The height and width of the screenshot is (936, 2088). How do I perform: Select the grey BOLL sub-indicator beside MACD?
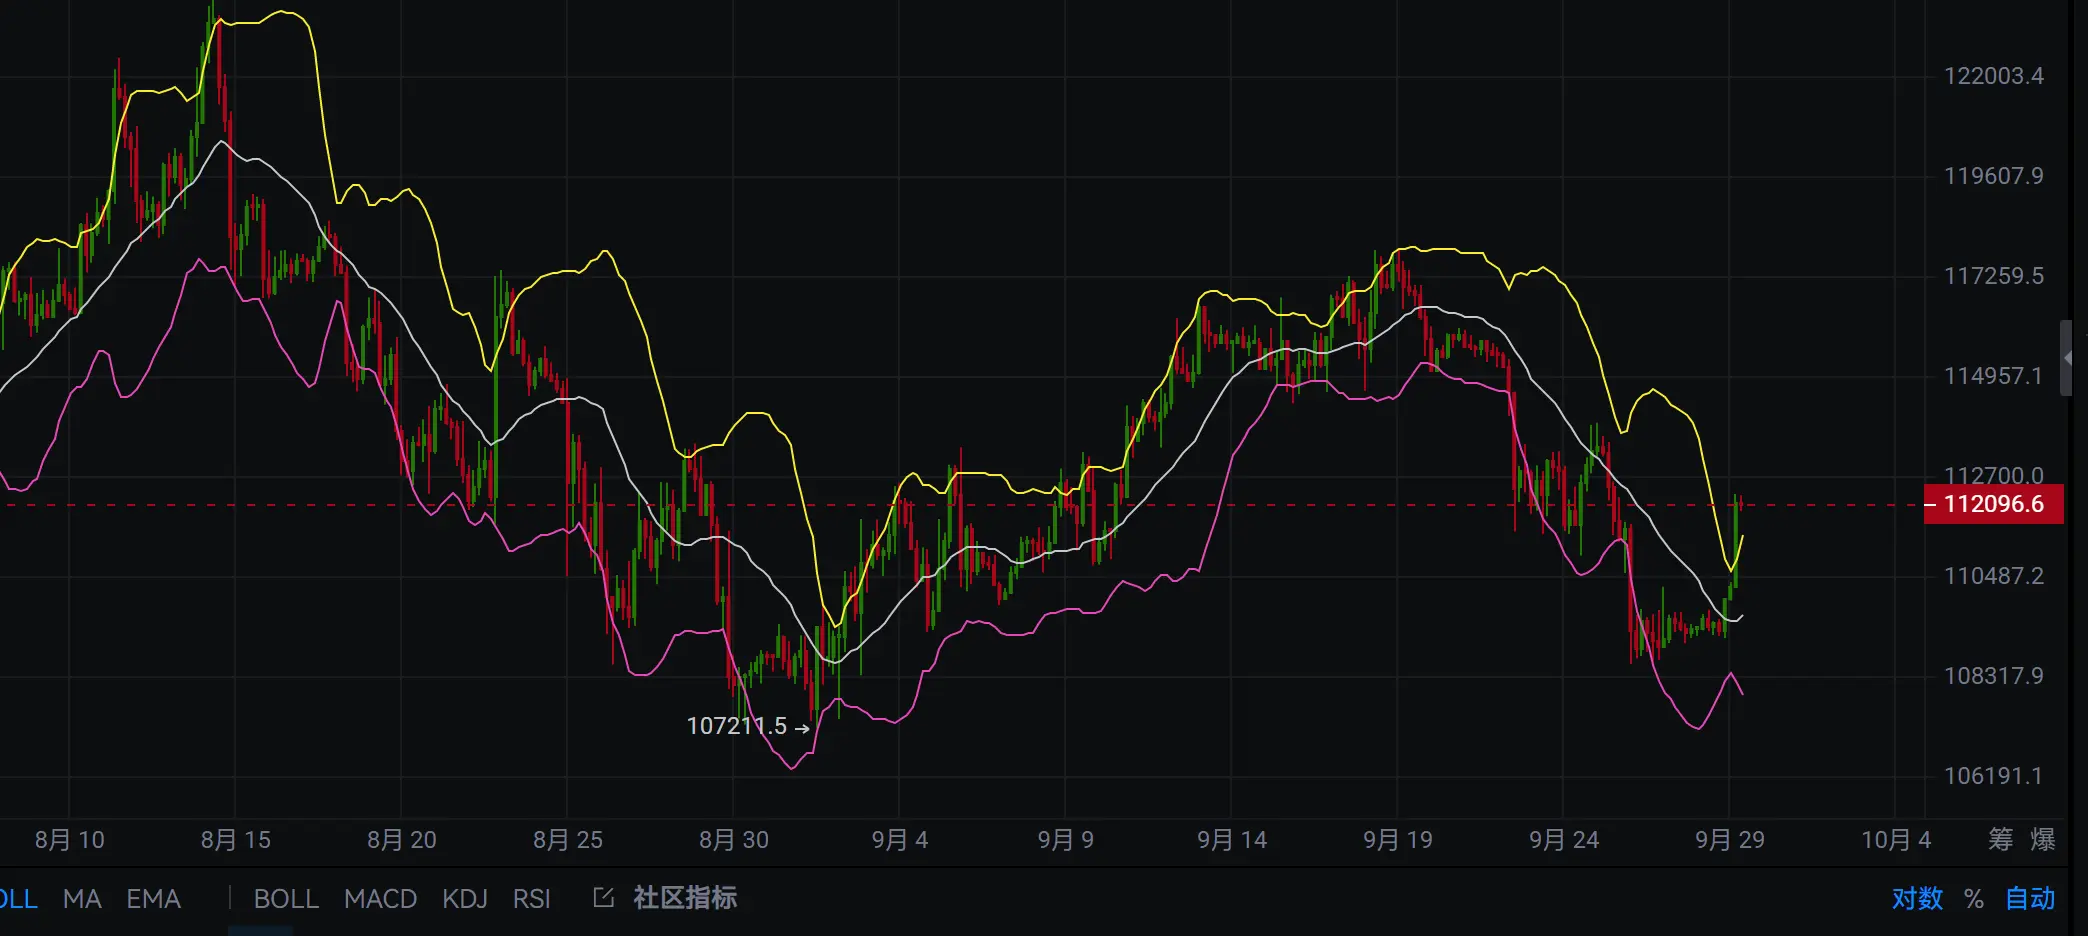coord(286,898)
